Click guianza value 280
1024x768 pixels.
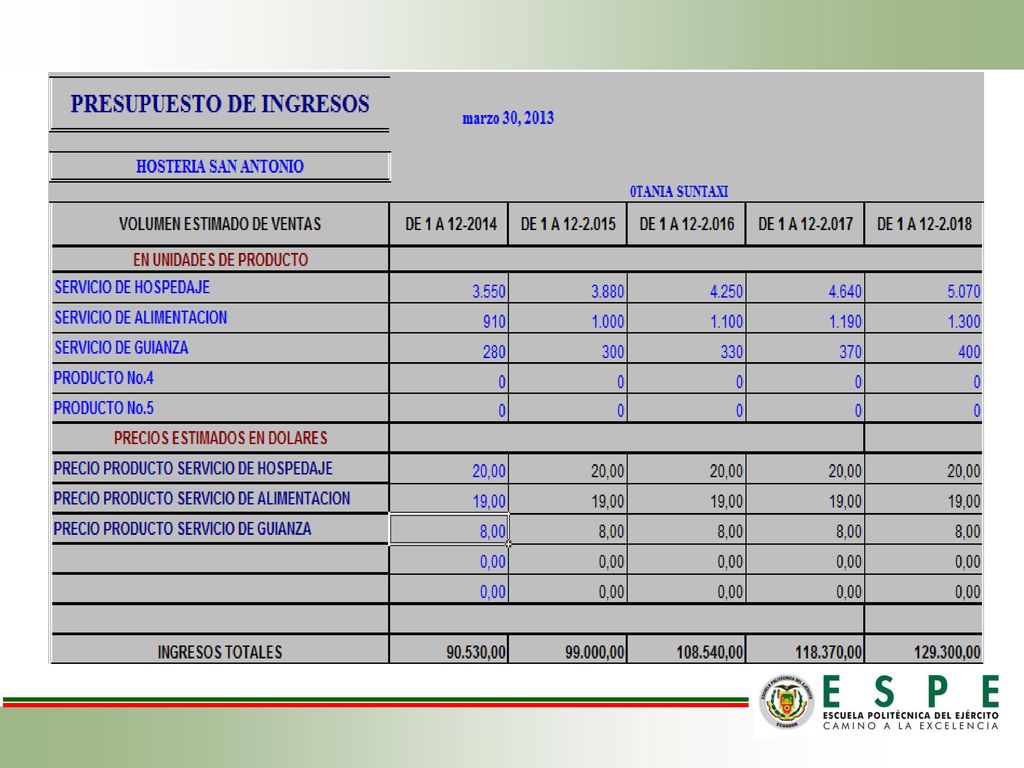[494, 352]
